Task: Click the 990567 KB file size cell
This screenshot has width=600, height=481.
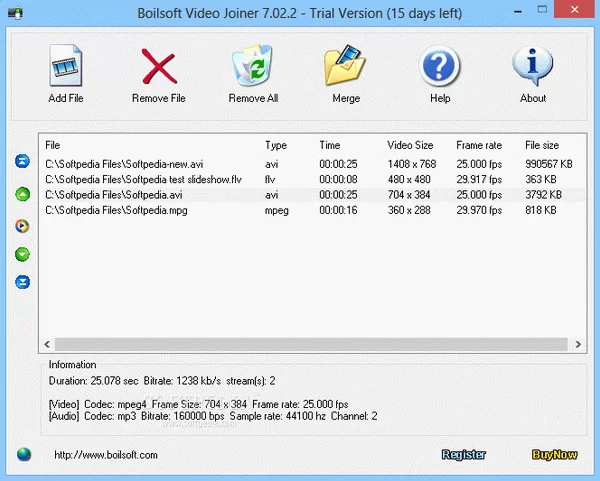Action: click(549, 164)
